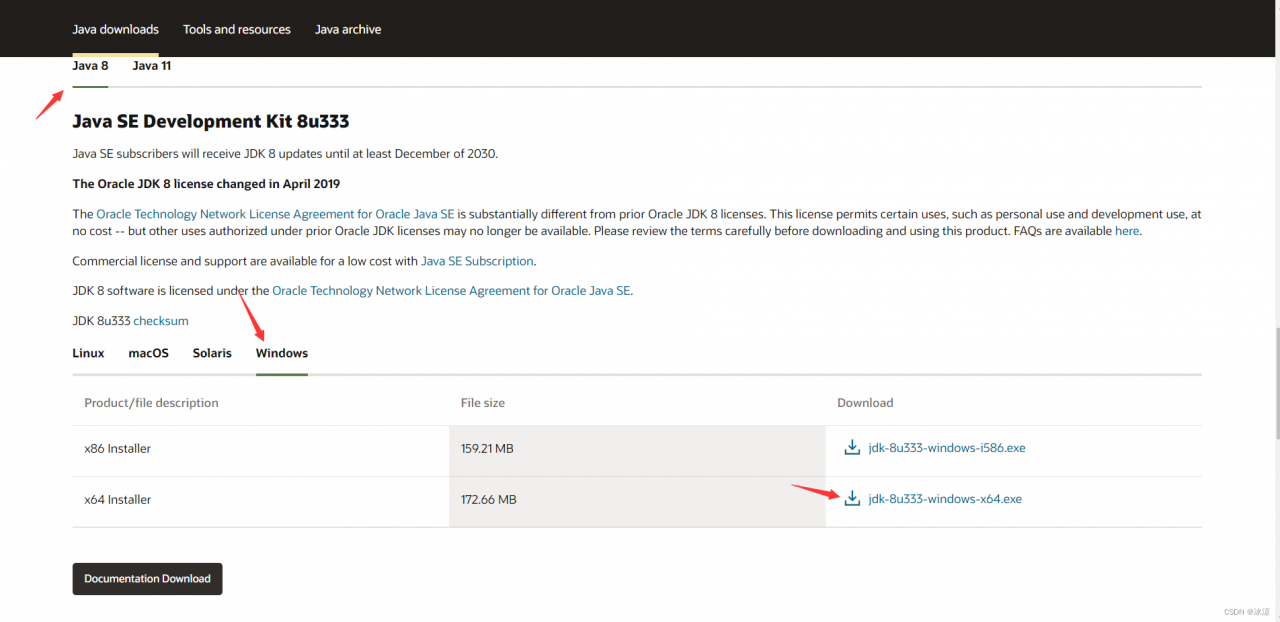This screenshot has width=1280, height=622.
Task: Click the 'x64 Installer' description cell
Action: click(261, 502)
